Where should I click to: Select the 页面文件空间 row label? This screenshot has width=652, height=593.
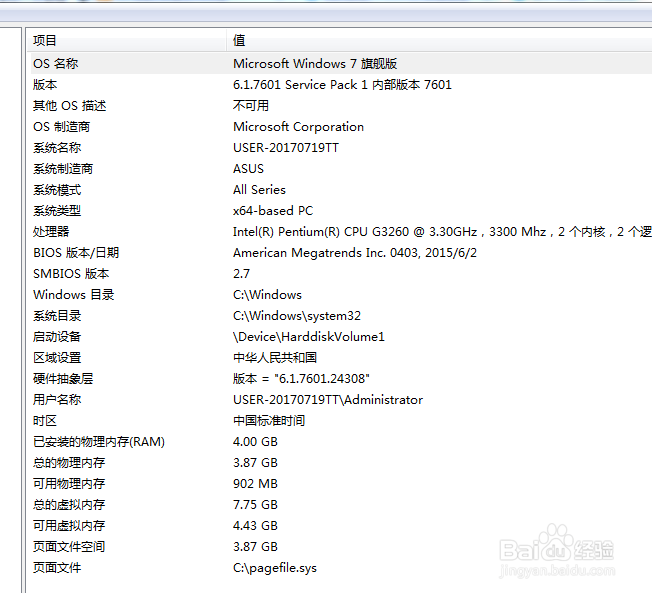coord(69,547)
